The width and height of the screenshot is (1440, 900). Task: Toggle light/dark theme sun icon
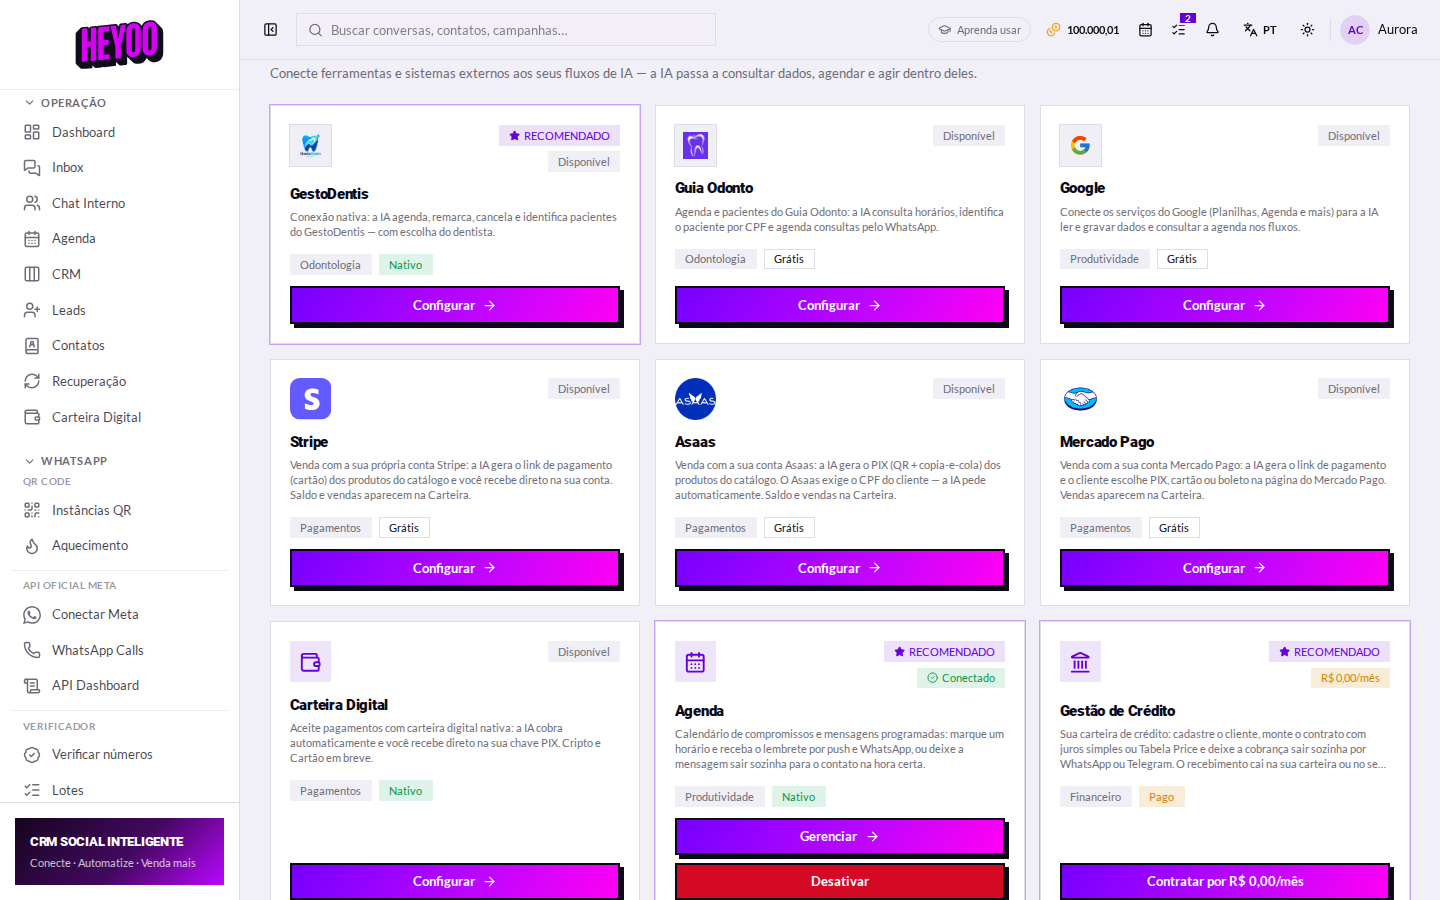point(1307,30)
